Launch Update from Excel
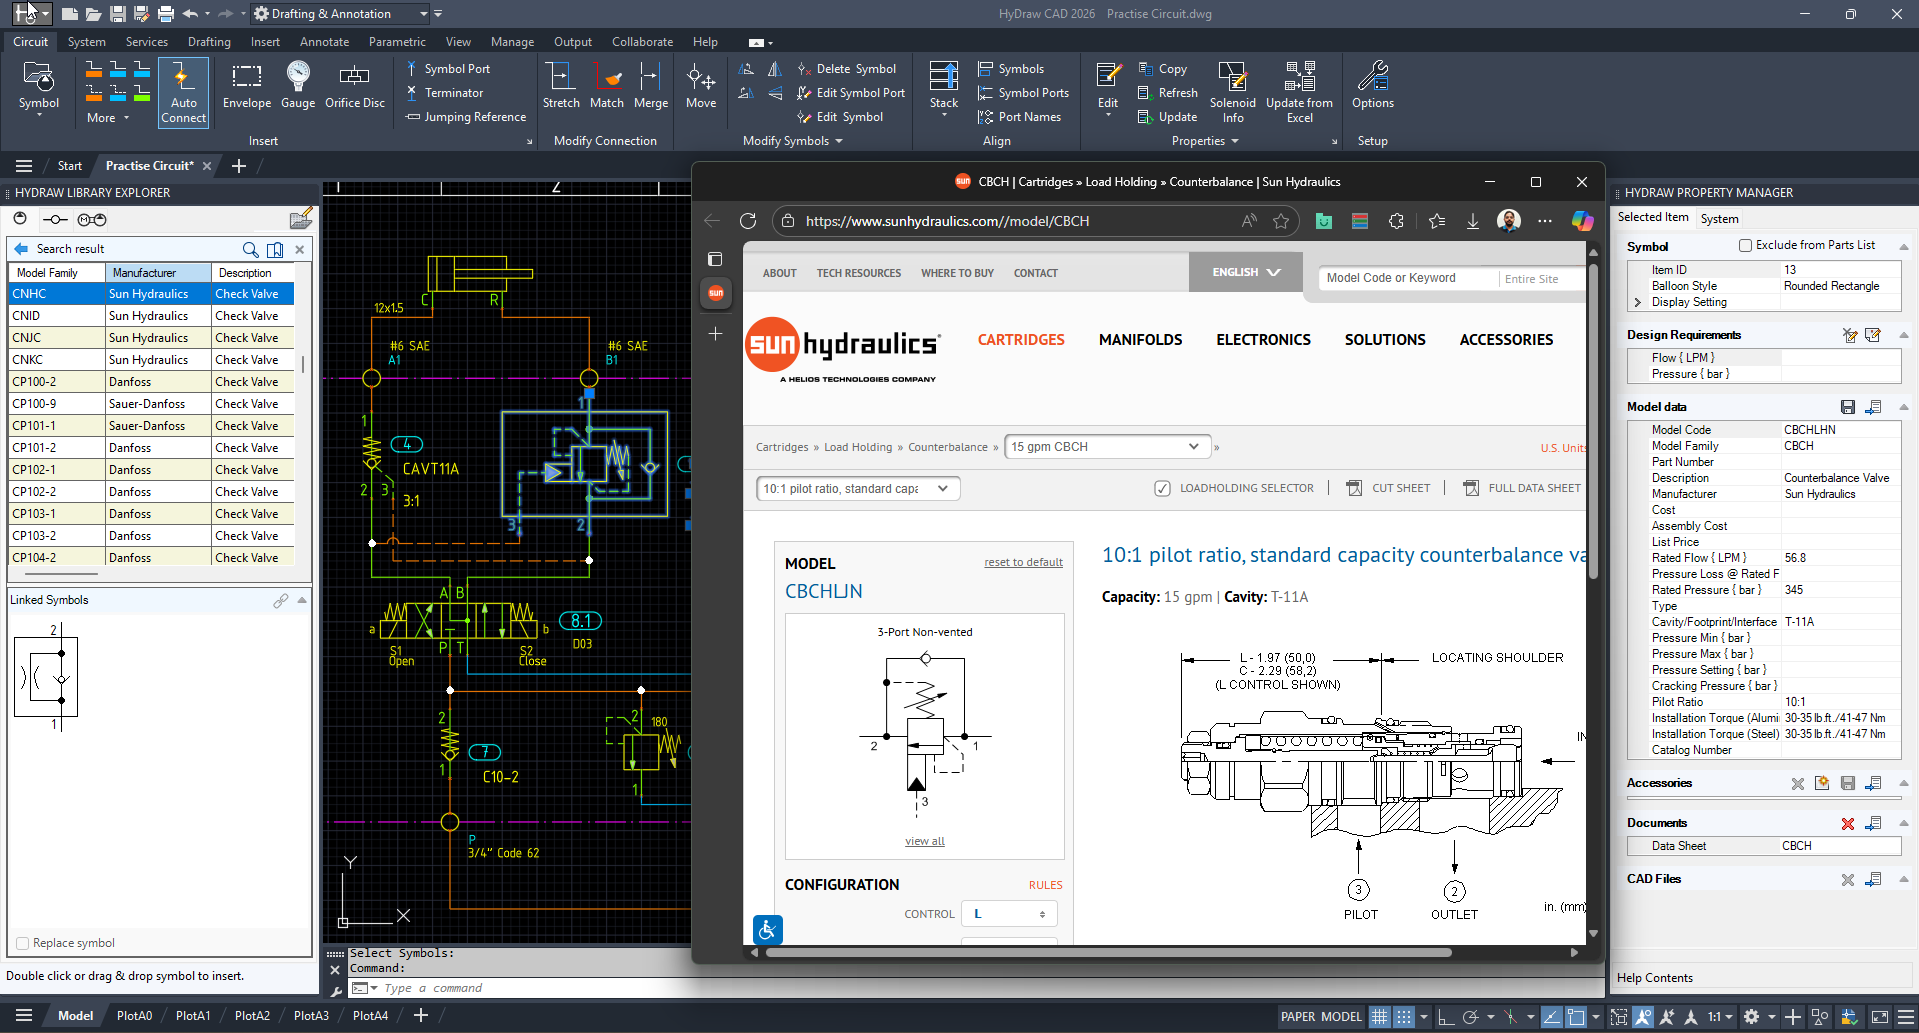The width and height of the screenshot is (1919, 1033). click(x=1299, y=90)
